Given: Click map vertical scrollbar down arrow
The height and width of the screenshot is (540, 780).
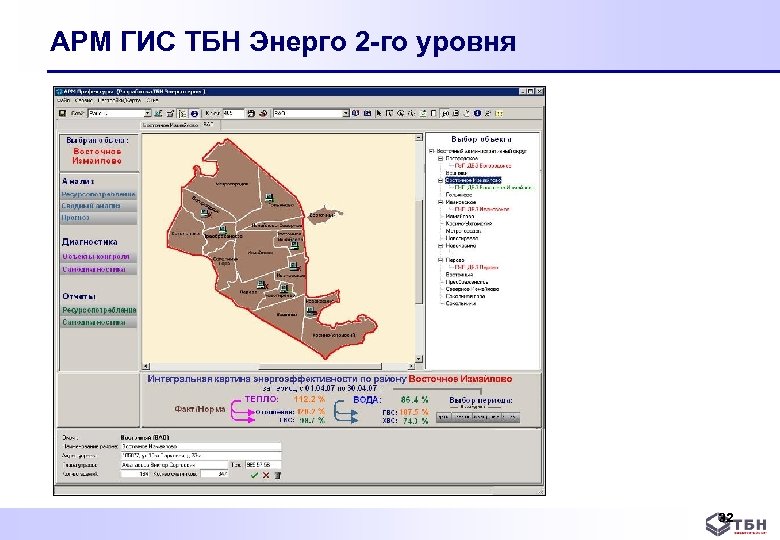Looking at the screenshot, I should (x=419, y=359).
